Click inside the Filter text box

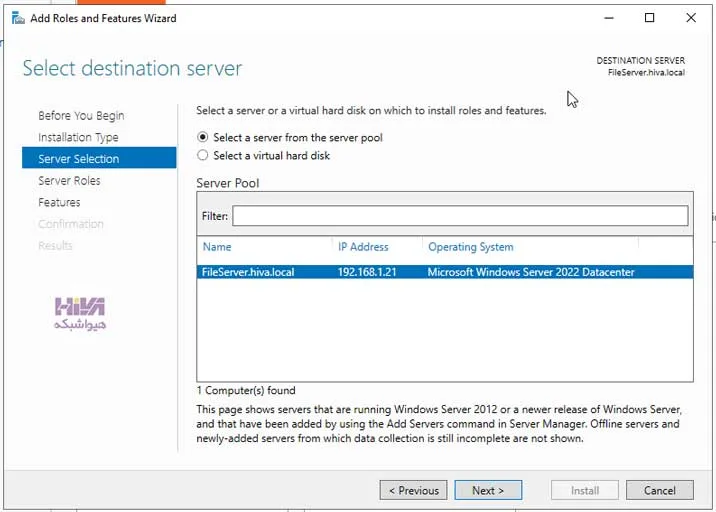tap(460, 216)
